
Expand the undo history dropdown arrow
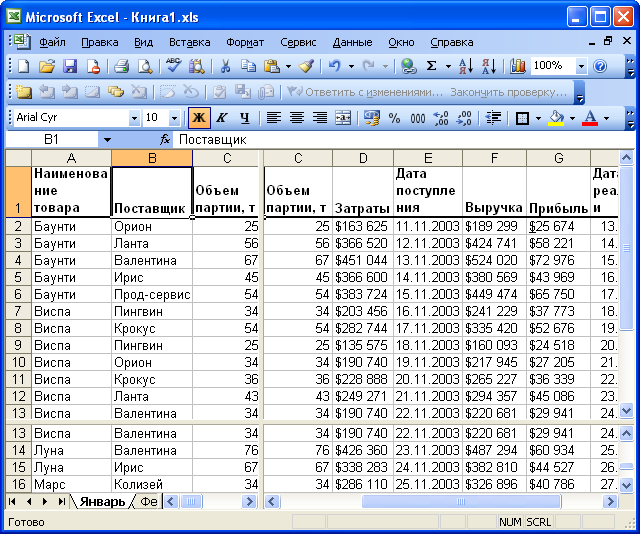click(351, 66)
